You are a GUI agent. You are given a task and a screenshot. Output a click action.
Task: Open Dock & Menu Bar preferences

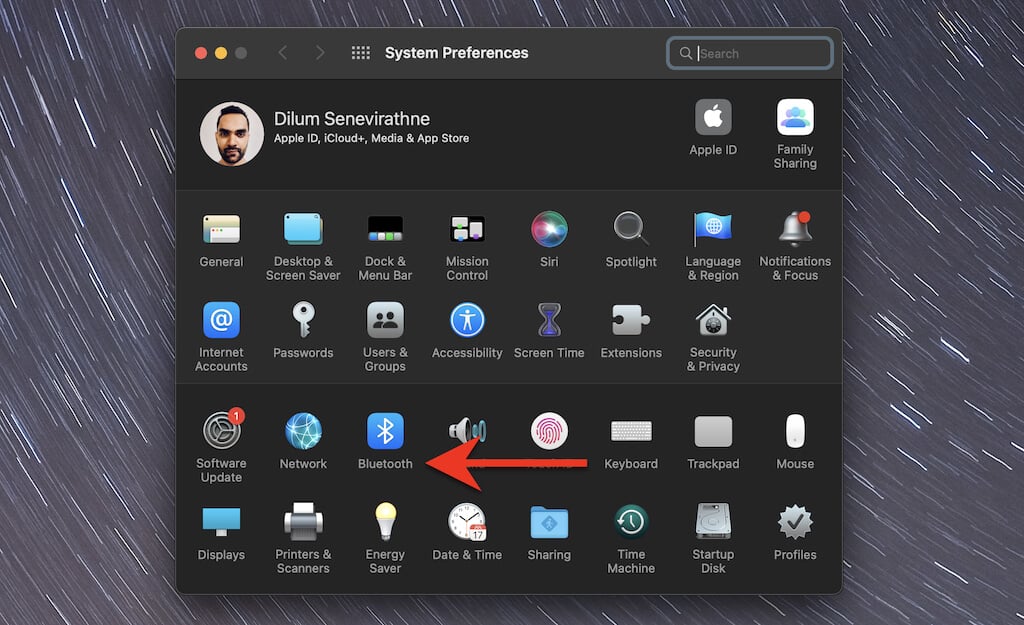385,230
